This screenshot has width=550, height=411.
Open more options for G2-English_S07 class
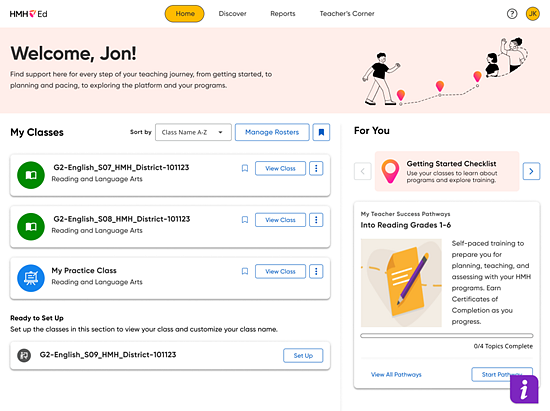click(316, 168)
